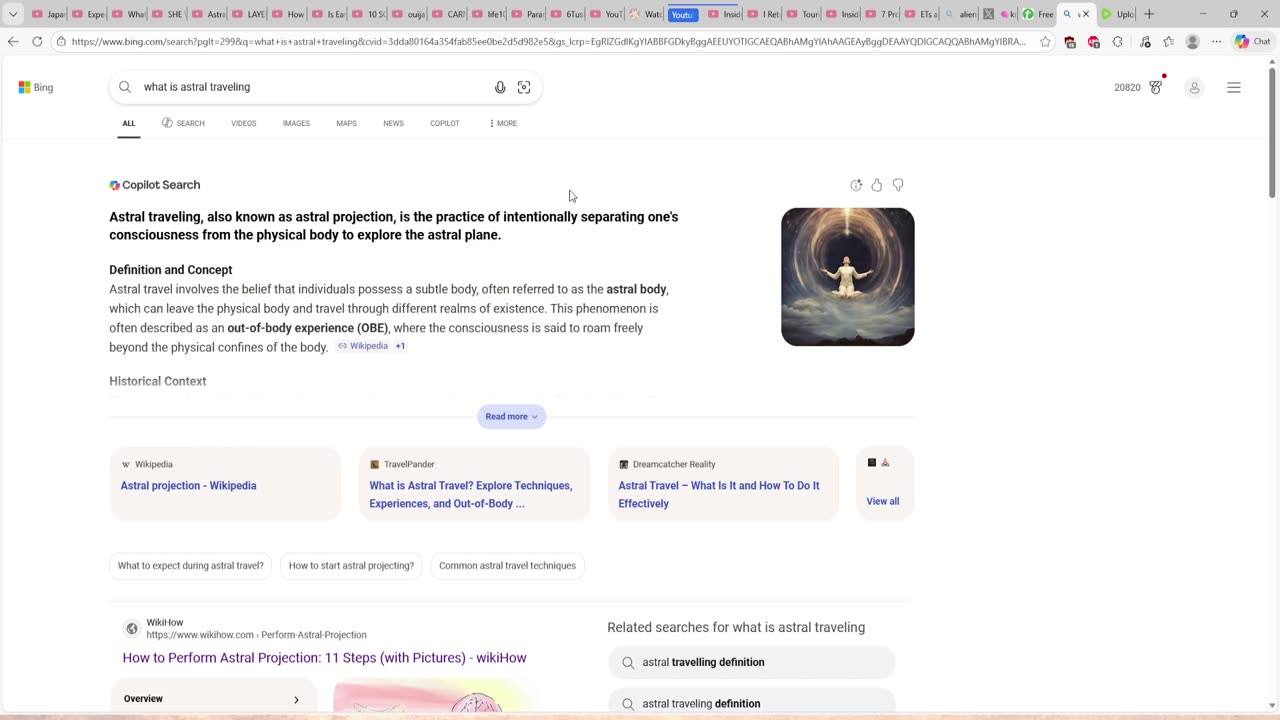Expand the +1 additional sources badge
Screen dimensions: 1280x720
click(x=400, y=346)
